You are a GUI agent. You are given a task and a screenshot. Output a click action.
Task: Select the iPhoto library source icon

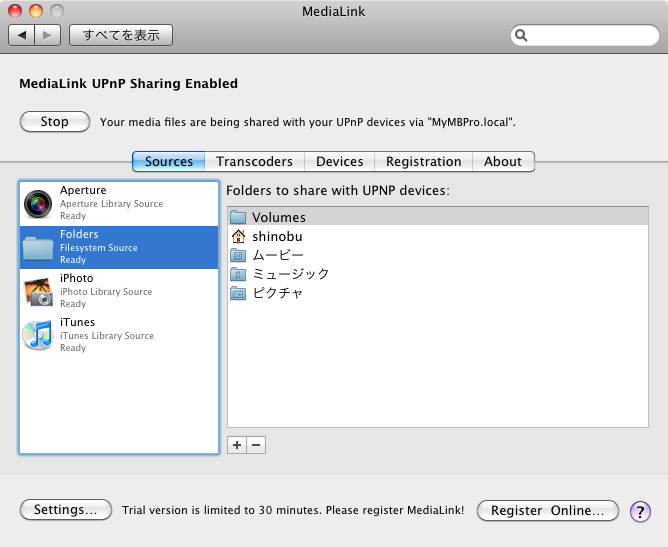[39, 292]
